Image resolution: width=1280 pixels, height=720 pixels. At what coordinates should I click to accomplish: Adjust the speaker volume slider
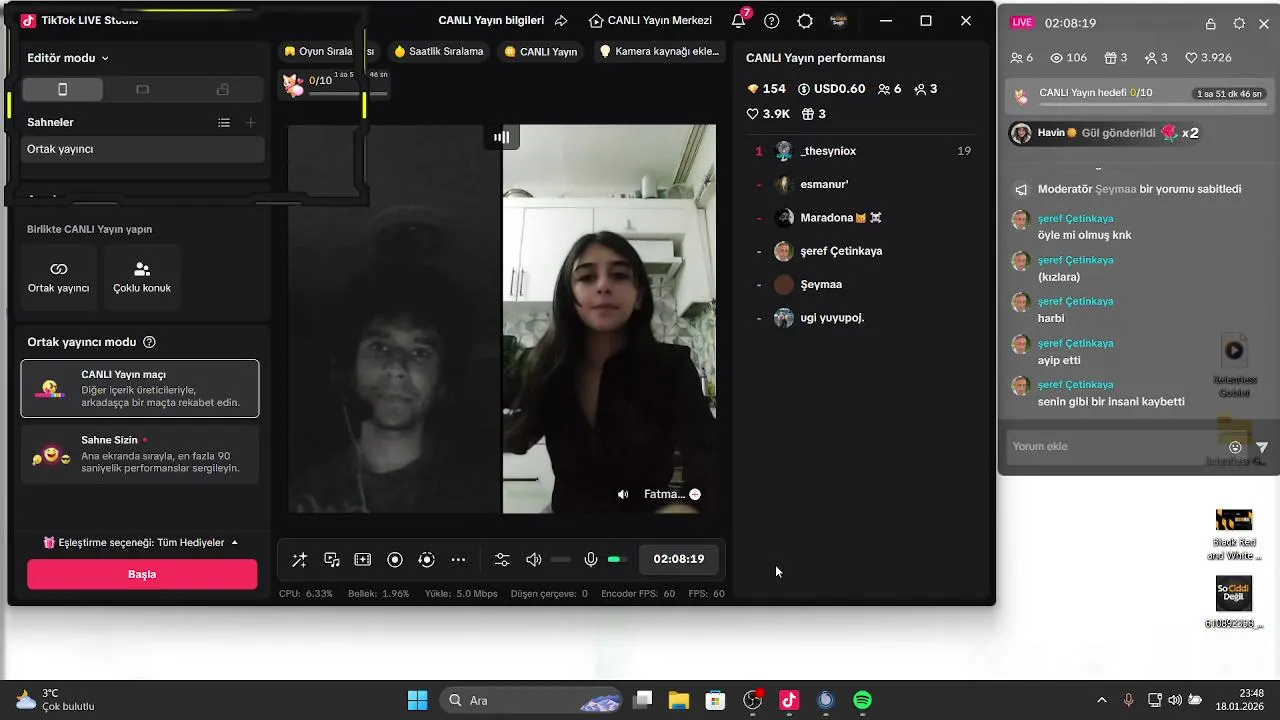pos(561,560)
